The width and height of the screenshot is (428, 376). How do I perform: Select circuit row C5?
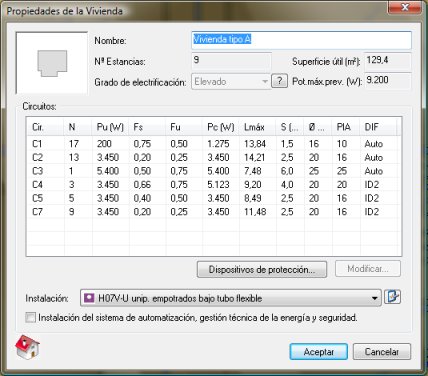213,198
